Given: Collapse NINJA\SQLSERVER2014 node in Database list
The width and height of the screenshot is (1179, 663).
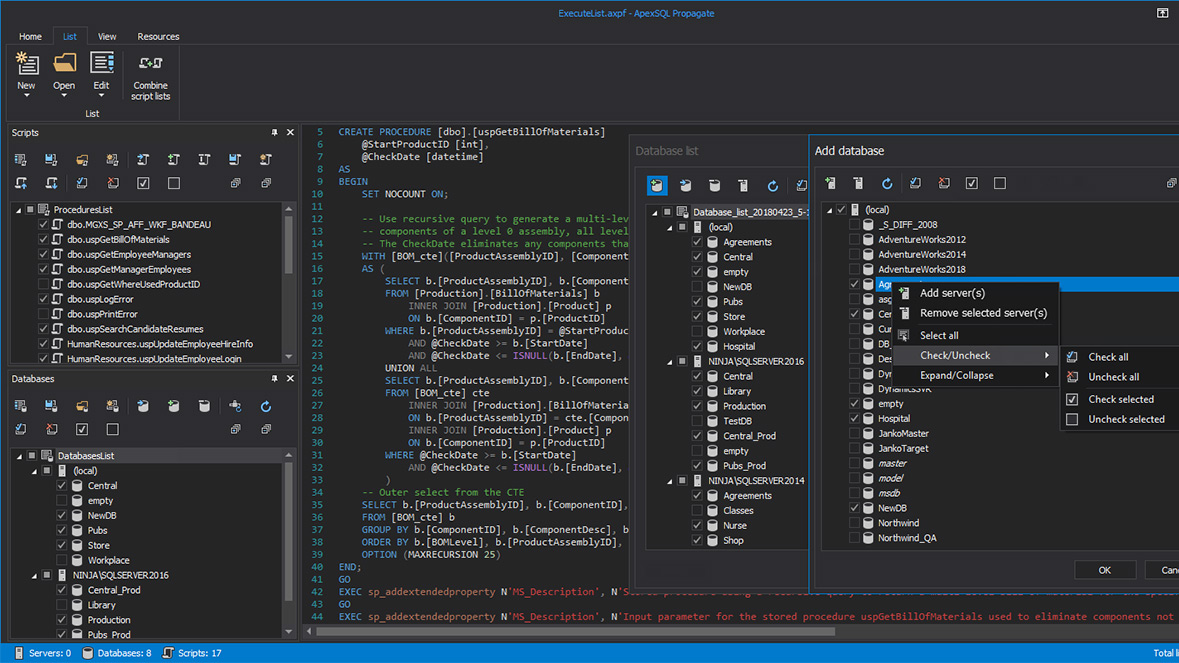Looking at the screenshot, I should pos(670,481).
